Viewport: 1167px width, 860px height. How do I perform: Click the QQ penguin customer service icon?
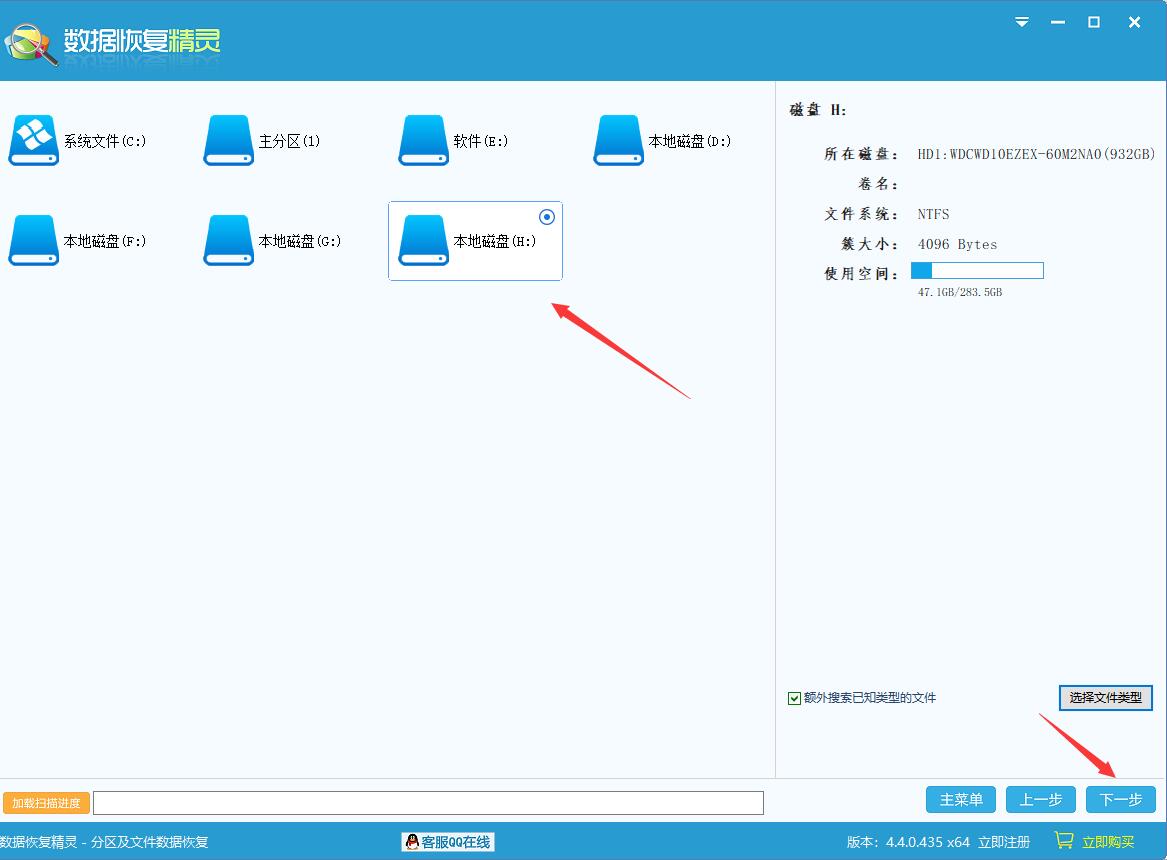tap(411, 842)
